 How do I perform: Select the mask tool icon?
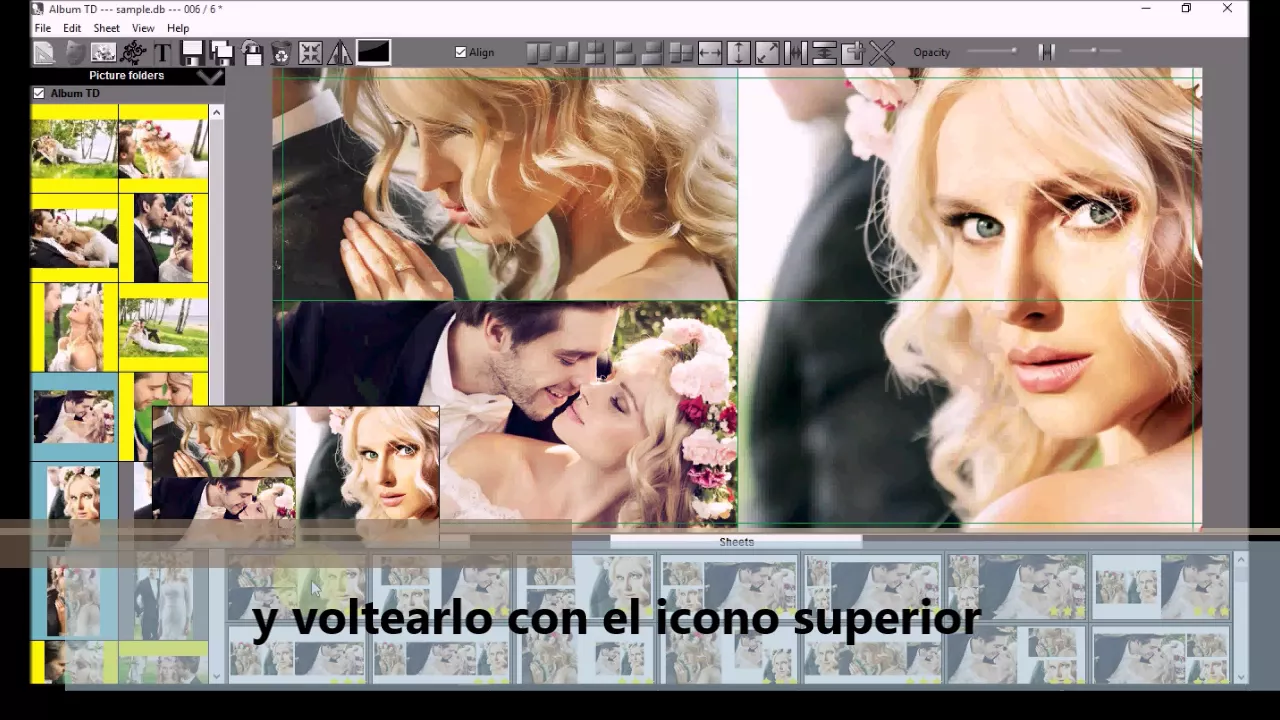[x=74, y=53]
